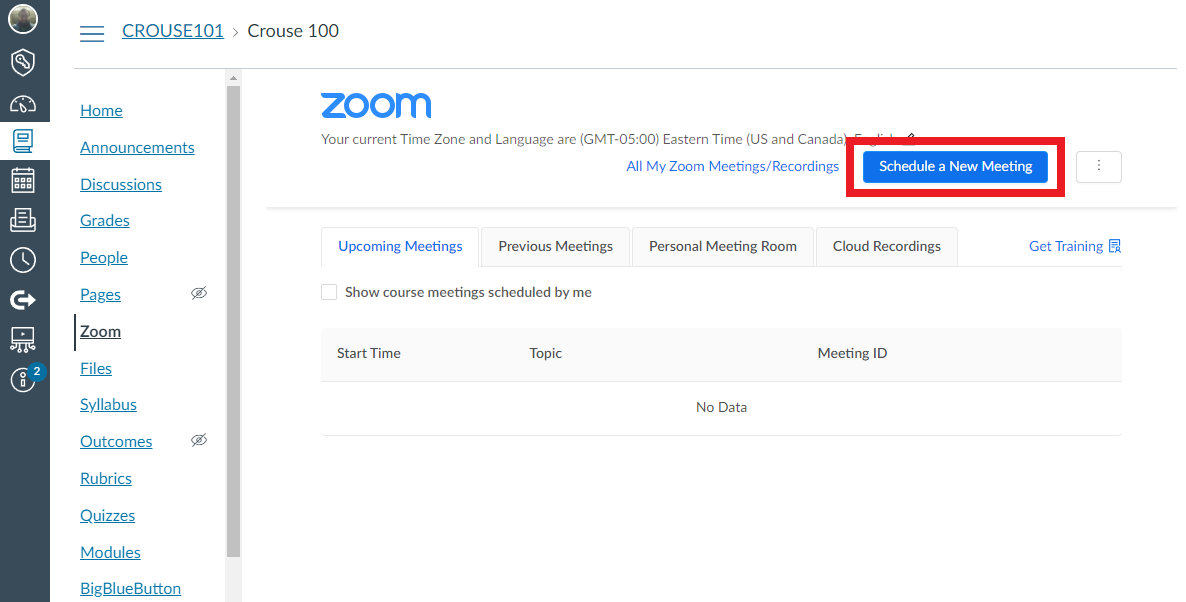Switch to the Personal Meeting Room tab
The image size is (1186, 602).
pyautogui.click(x=722, y=247)
